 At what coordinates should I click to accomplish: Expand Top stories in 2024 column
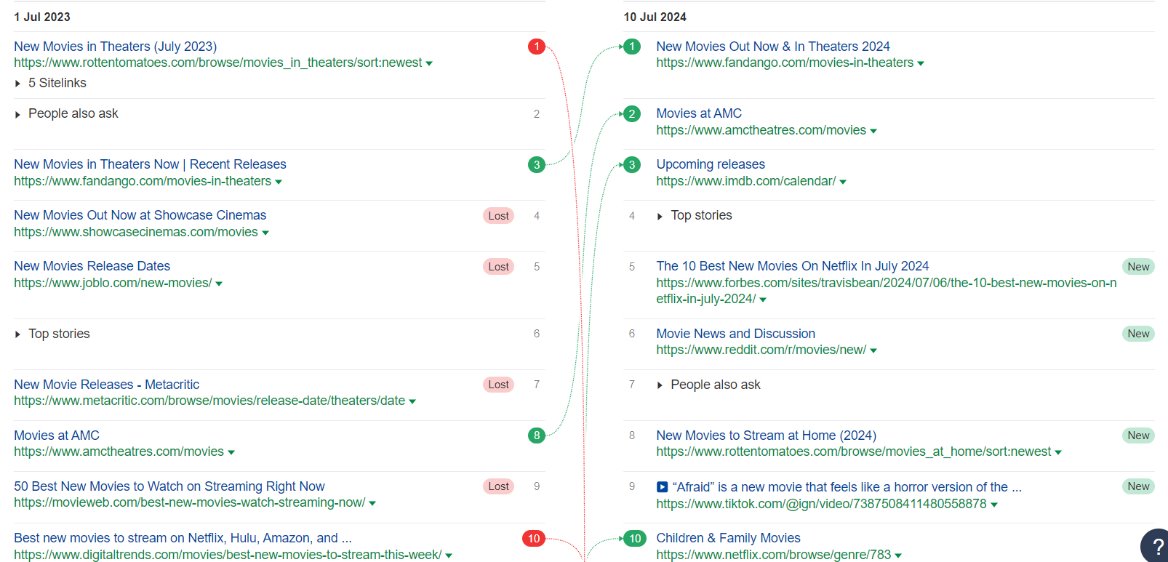tap(694, 215)
